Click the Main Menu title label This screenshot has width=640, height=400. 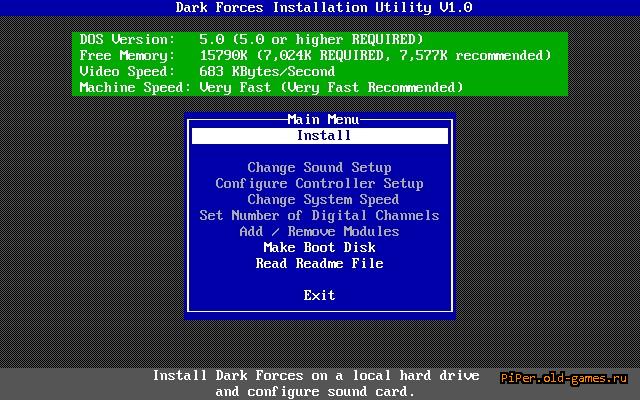[320, 120]
